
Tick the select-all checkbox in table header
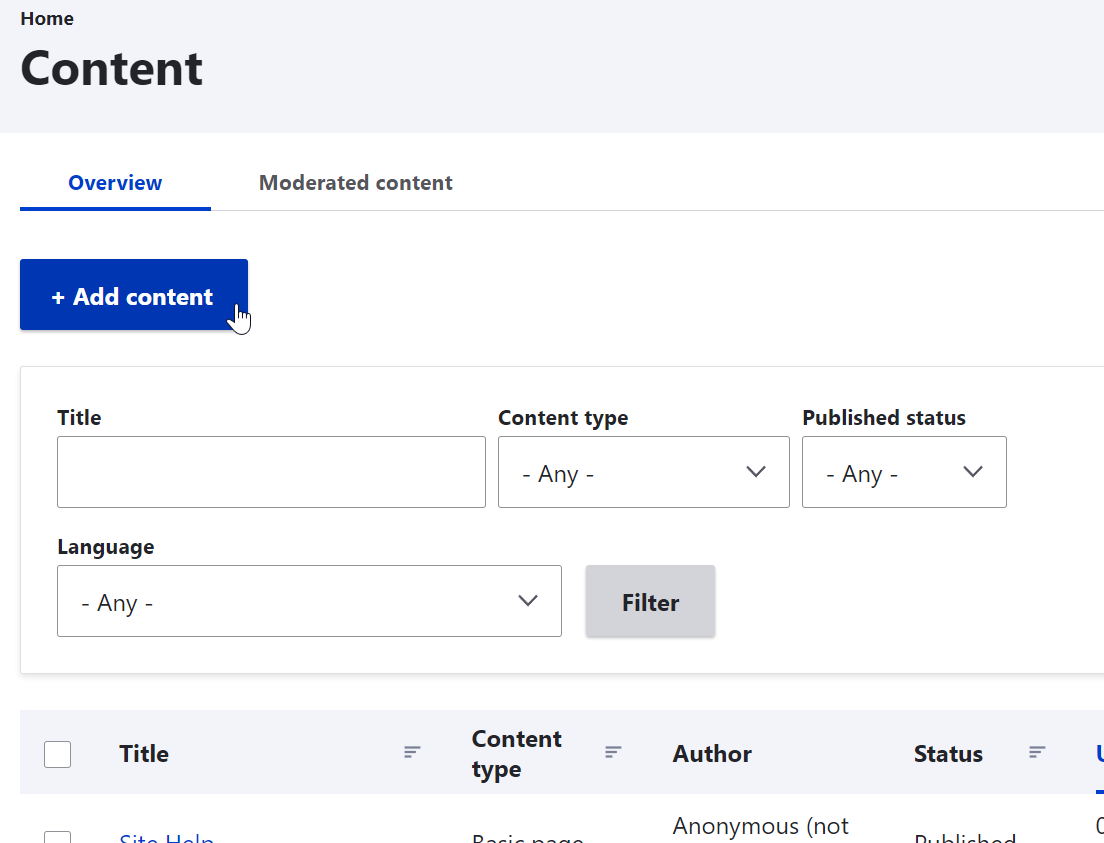(58, 754)
